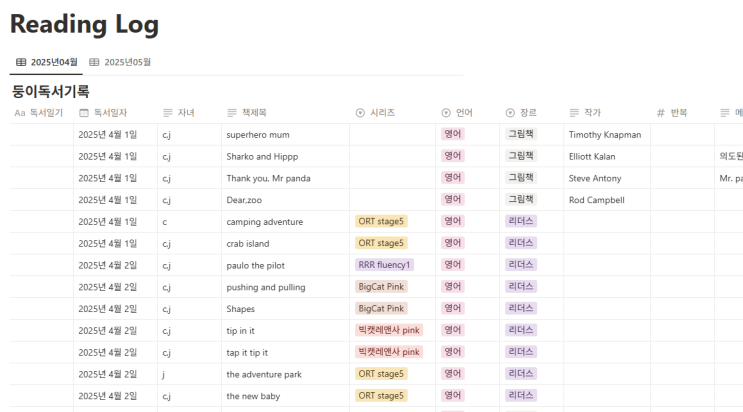Click the calendar icon beside 독서일자 header
The image size is (743, 412).
click(84, 113)
